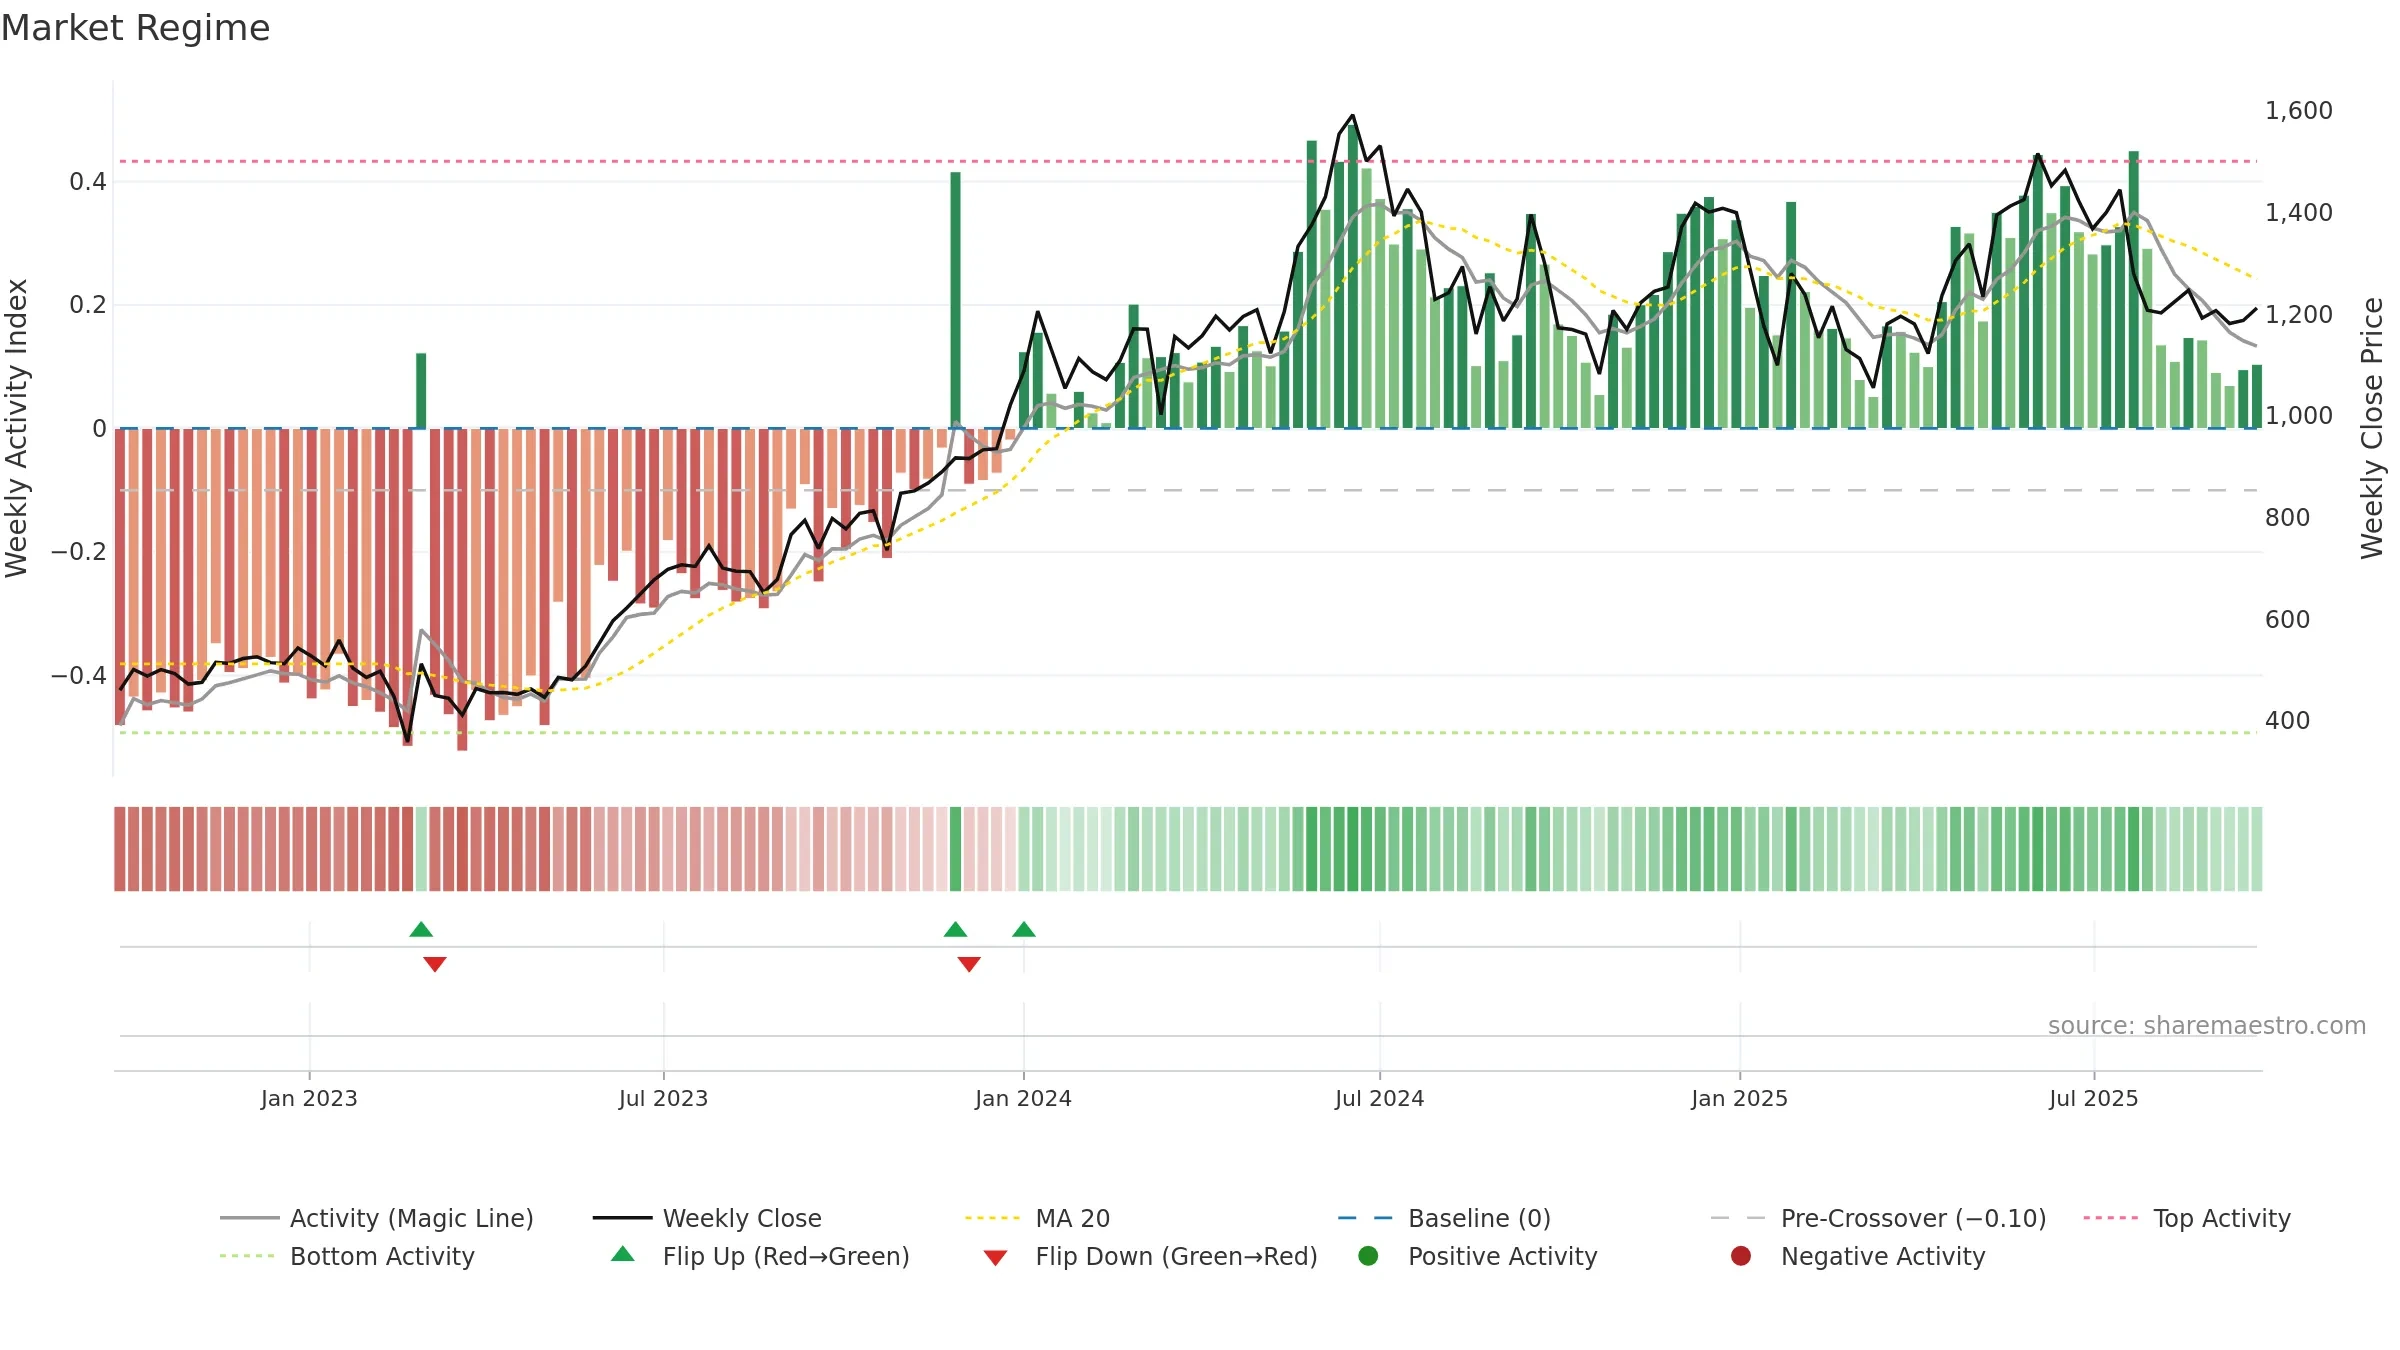Click the green triangle icon in the Flip Up legend
Image resolution: width=2400 pixels, height=1350 pixels.
point(623,1254)
